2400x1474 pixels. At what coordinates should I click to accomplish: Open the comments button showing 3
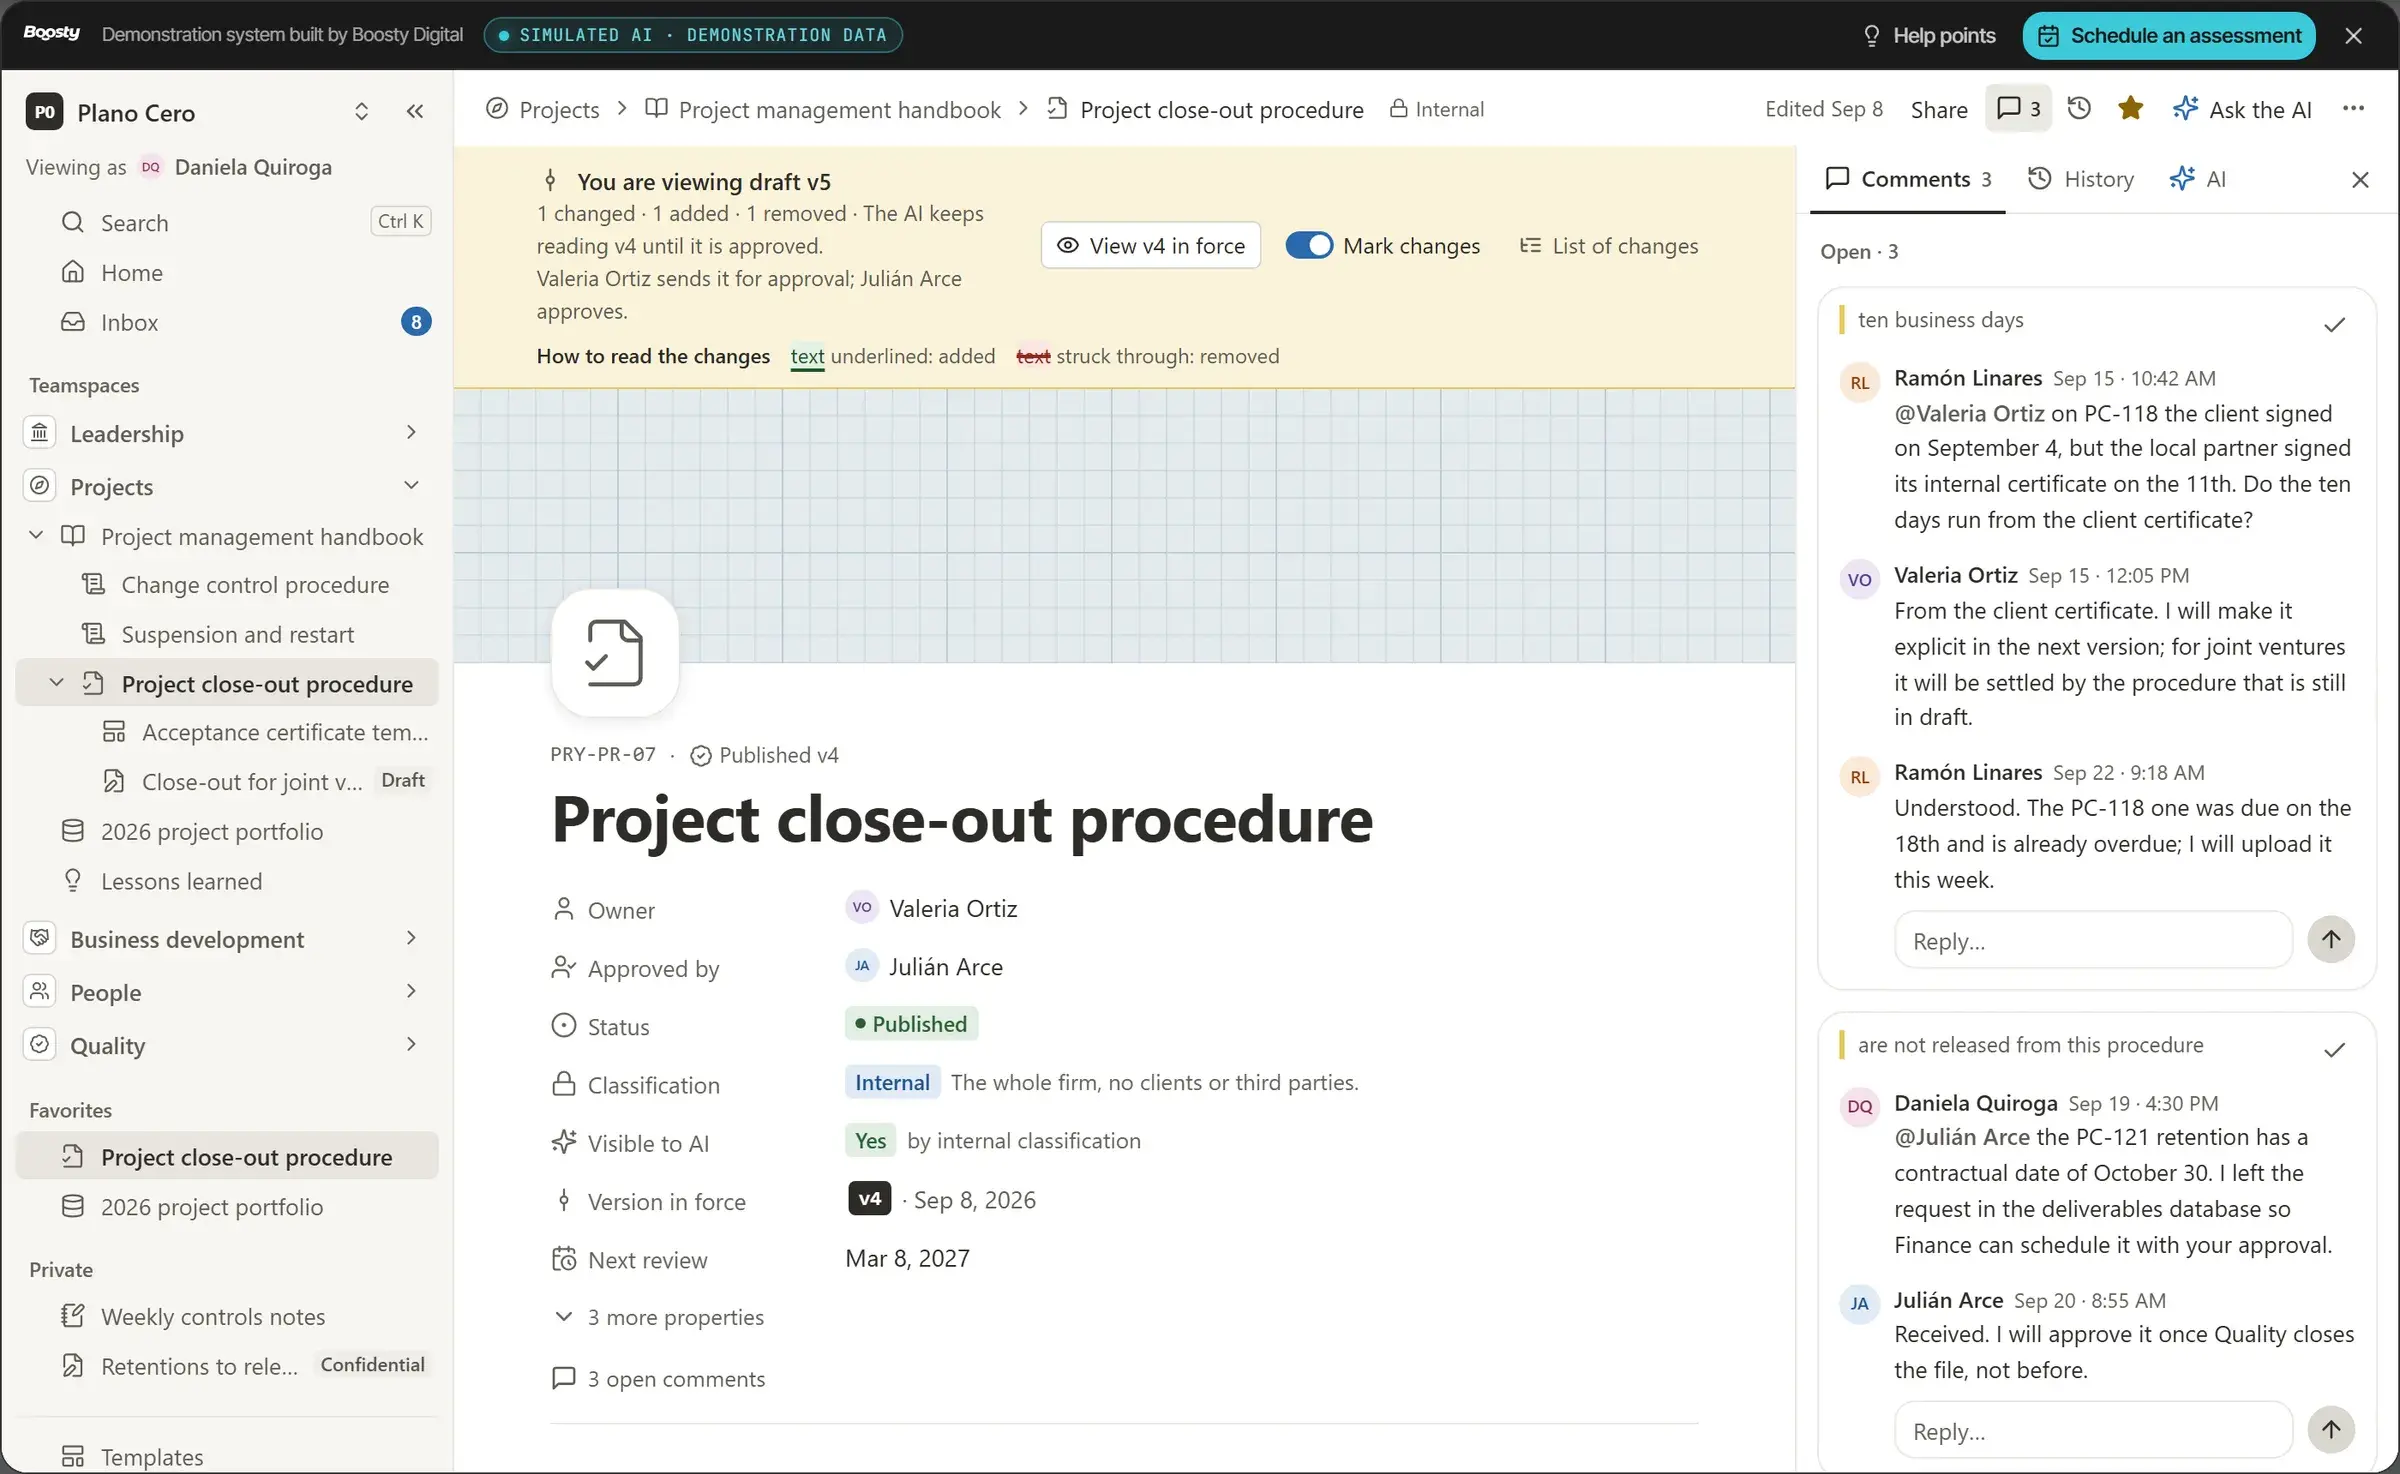pos(2018,109)
